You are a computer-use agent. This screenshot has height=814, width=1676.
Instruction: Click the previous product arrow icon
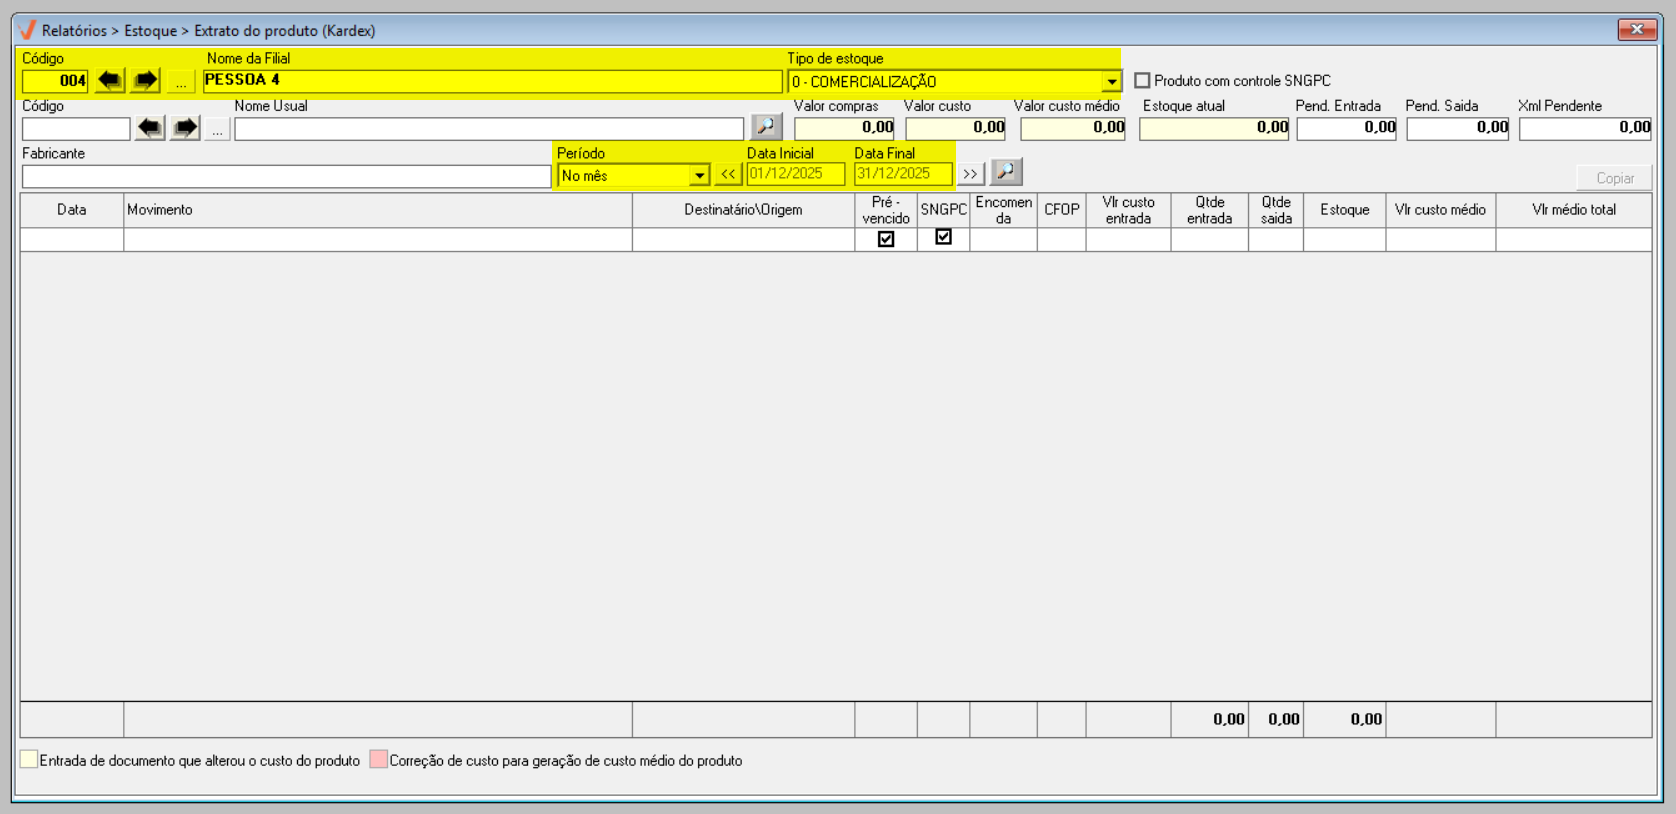pyautogui.click(x=150, y=128)
